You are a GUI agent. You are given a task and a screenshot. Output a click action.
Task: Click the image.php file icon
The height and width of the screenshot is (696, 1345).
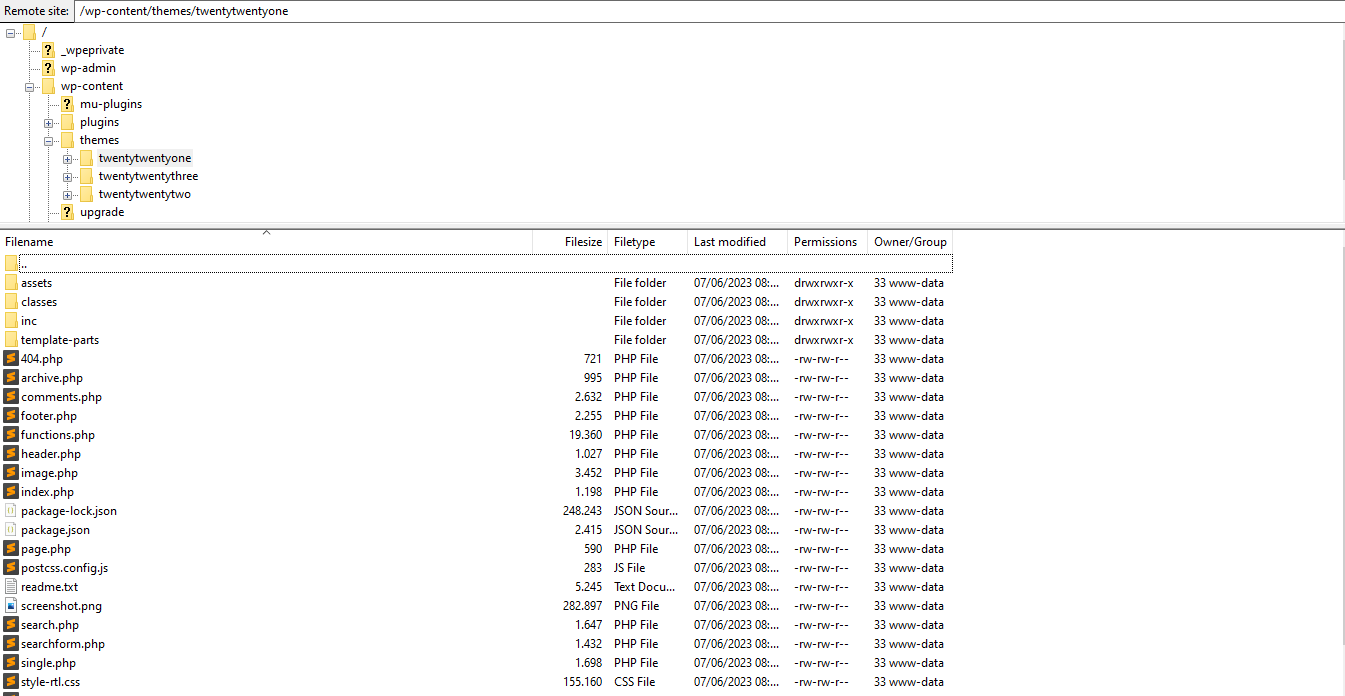[11, 473]
